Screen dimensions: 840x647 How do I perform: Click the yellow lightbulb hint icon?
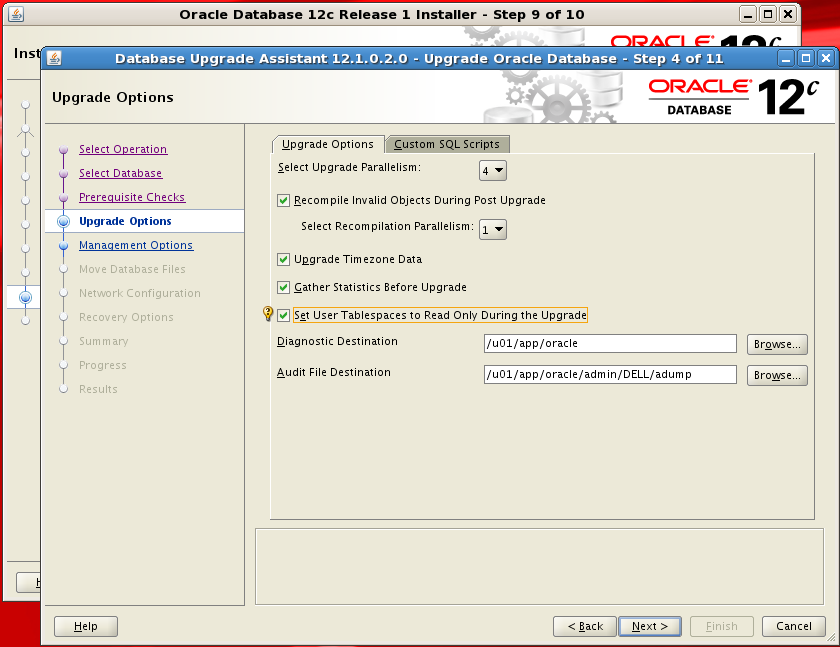tap(268, 313)
